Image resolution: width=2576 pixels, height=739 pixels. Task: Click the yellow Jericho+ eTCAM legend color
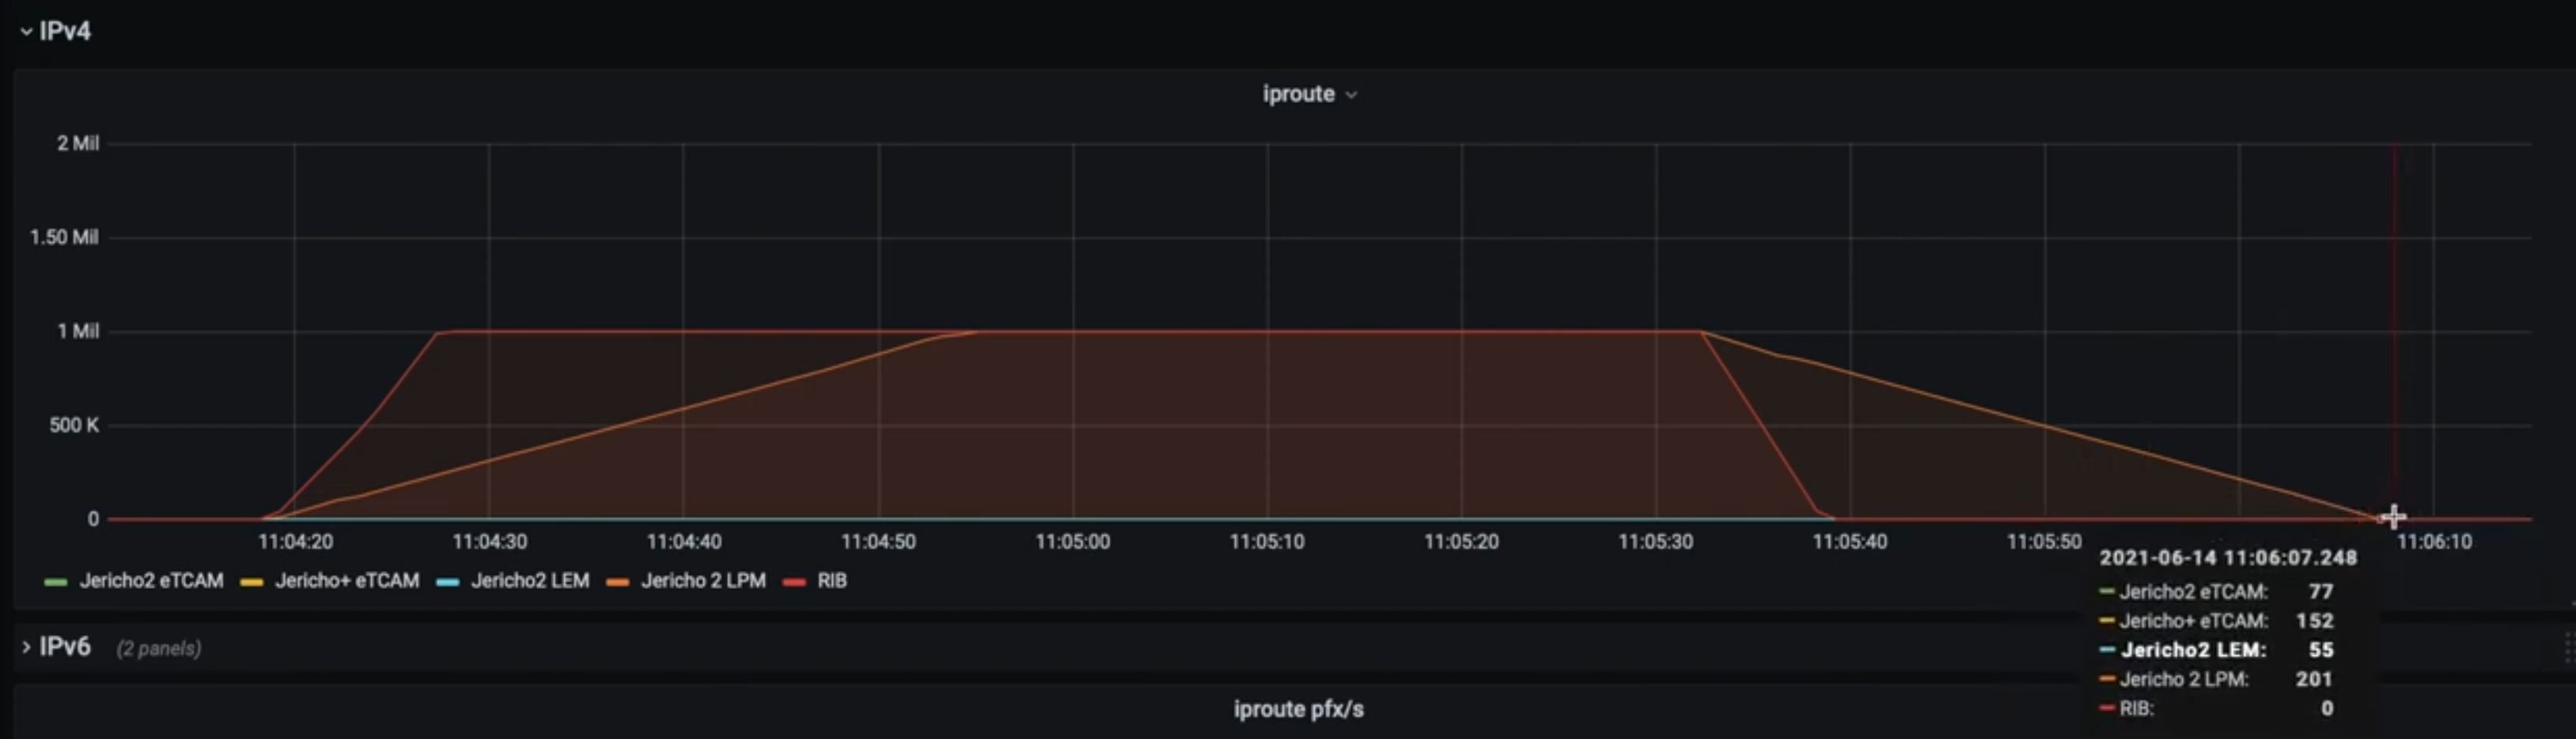[x=252, y=582]
